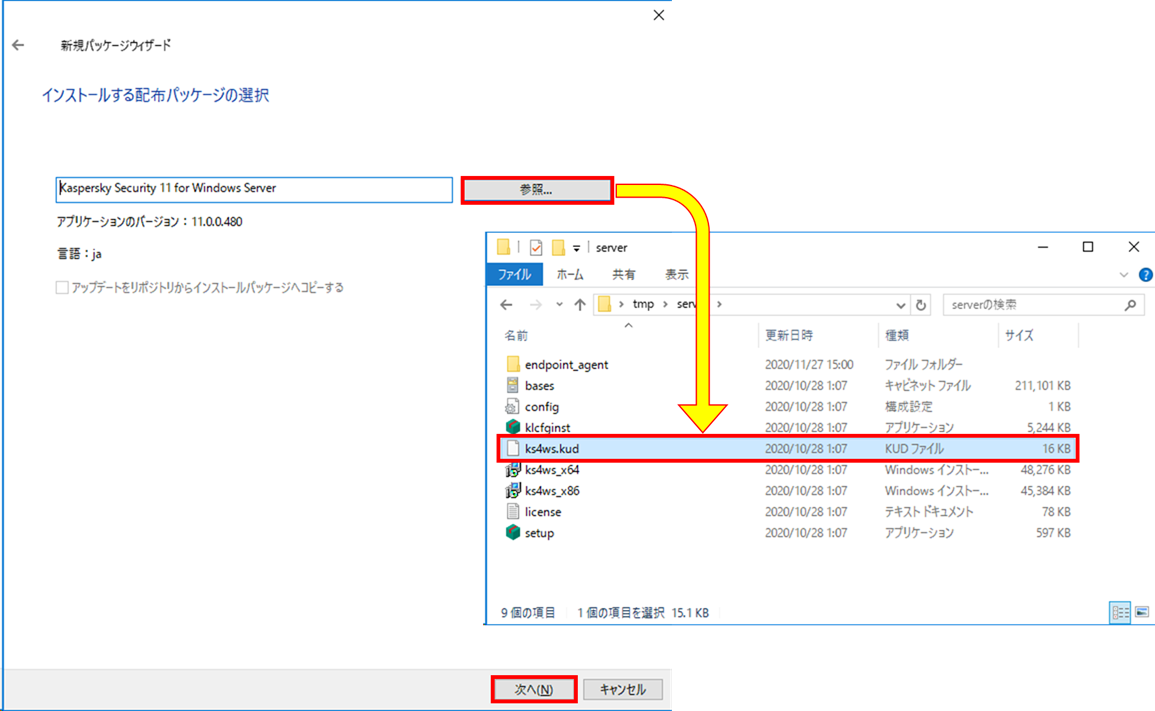This screenshot has width=1155, height=711.
Task: Select the bases file name
Action: [539, 385]
